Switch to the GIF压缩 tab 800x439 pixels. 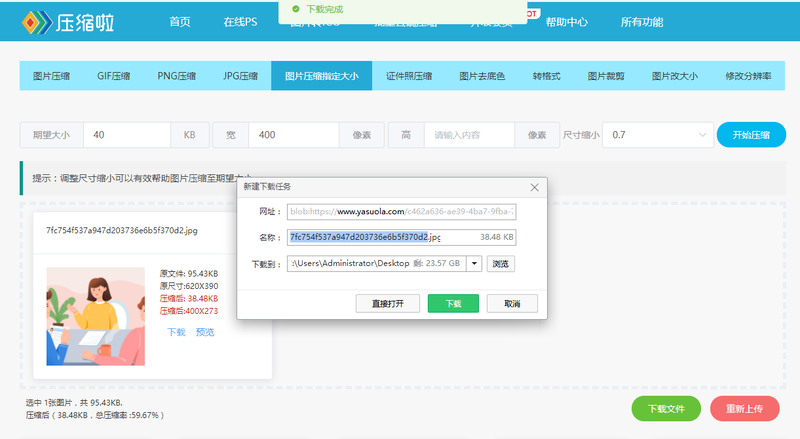[x=113, y=76]
